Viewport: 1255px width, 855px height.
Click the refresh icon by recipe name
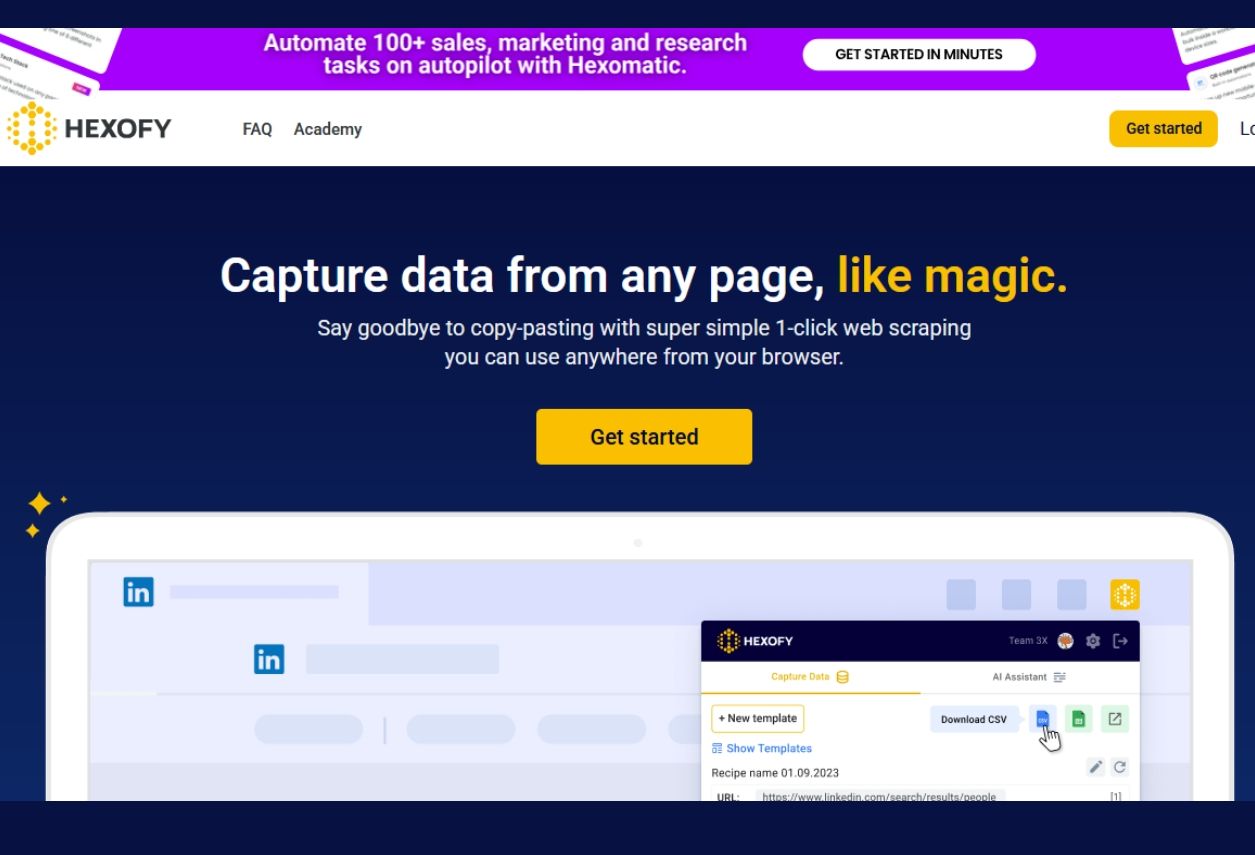[1120, 767]
